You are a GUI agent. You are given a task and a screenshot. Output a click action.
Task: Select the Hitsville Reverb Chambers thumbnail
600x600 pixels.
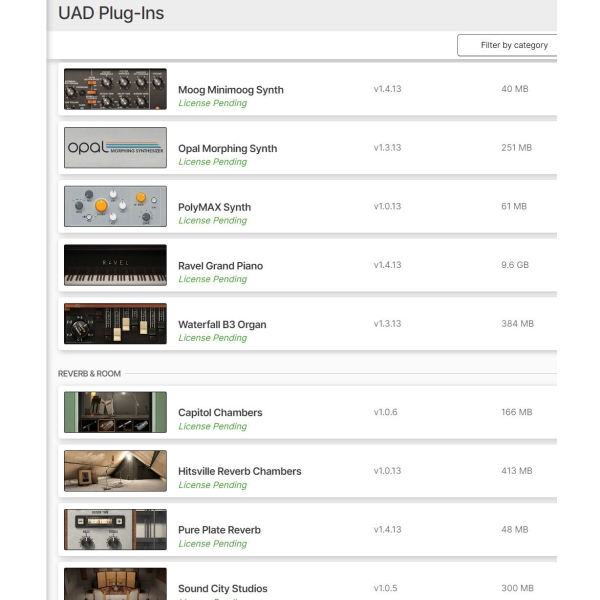coord(115,471)
